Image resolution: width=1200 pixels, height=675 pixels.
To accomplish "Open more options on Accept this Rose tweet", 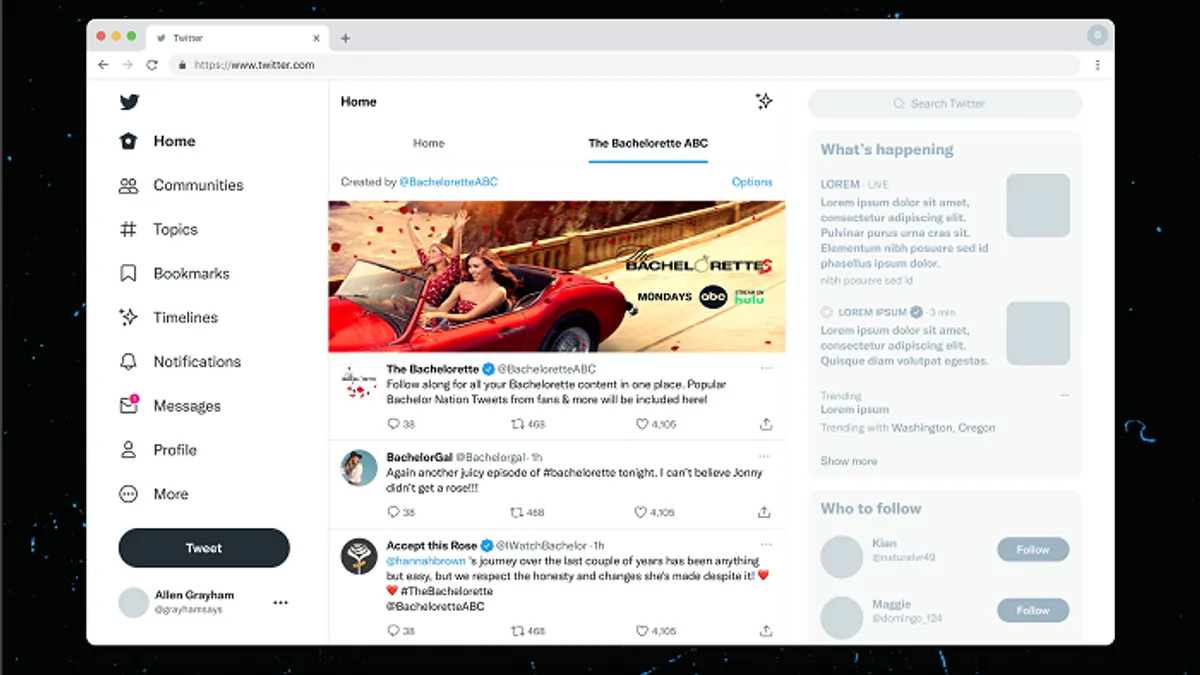I will click(767, 545).
